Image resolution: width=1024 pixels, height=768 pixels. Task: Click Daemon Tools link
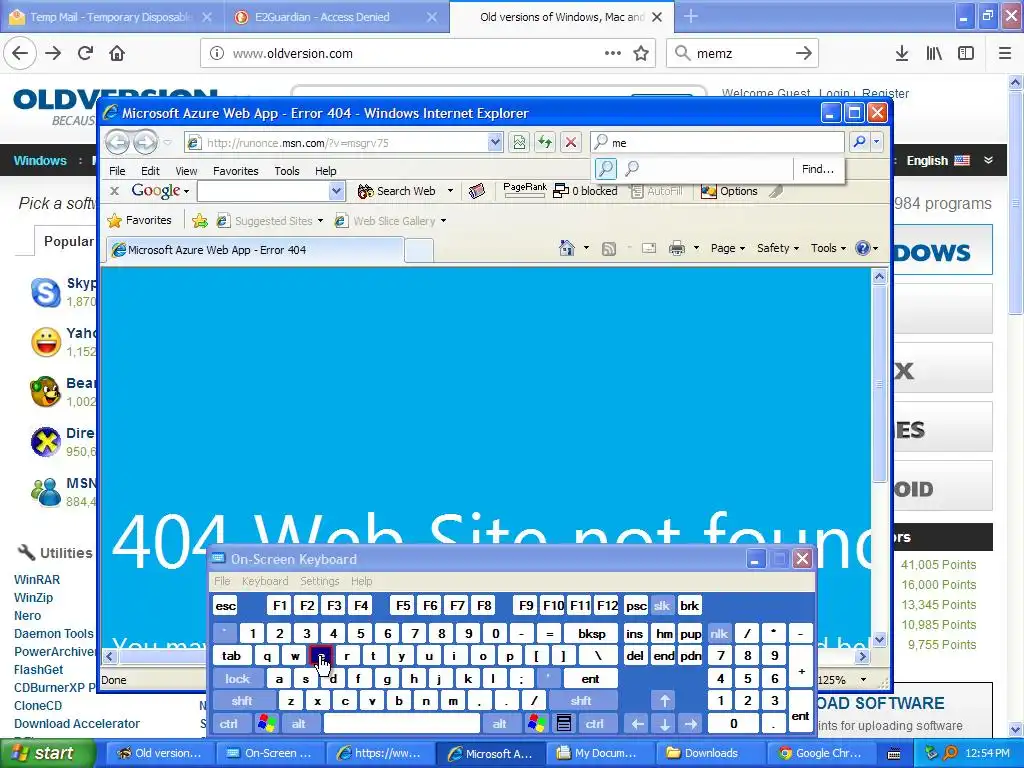point(54,633)
